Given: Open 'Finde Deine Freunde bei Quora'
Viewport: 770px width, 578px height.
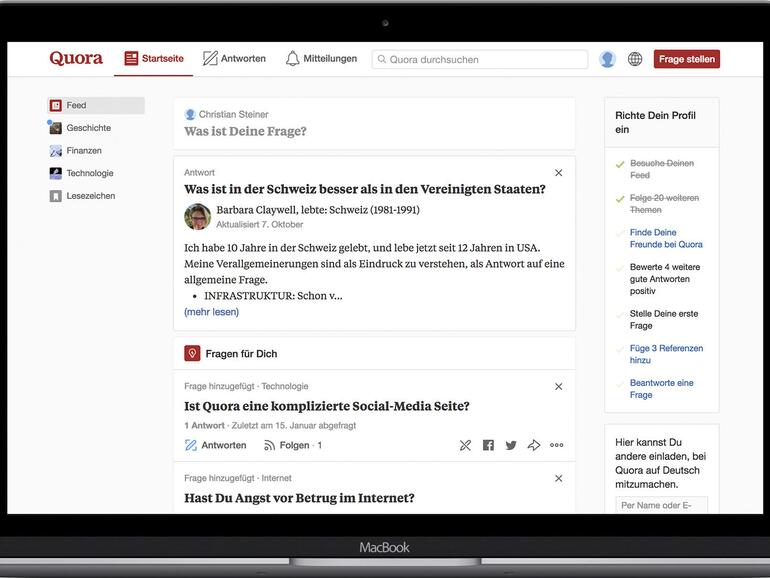Looking at the screenshot, I should click(666, 238).
